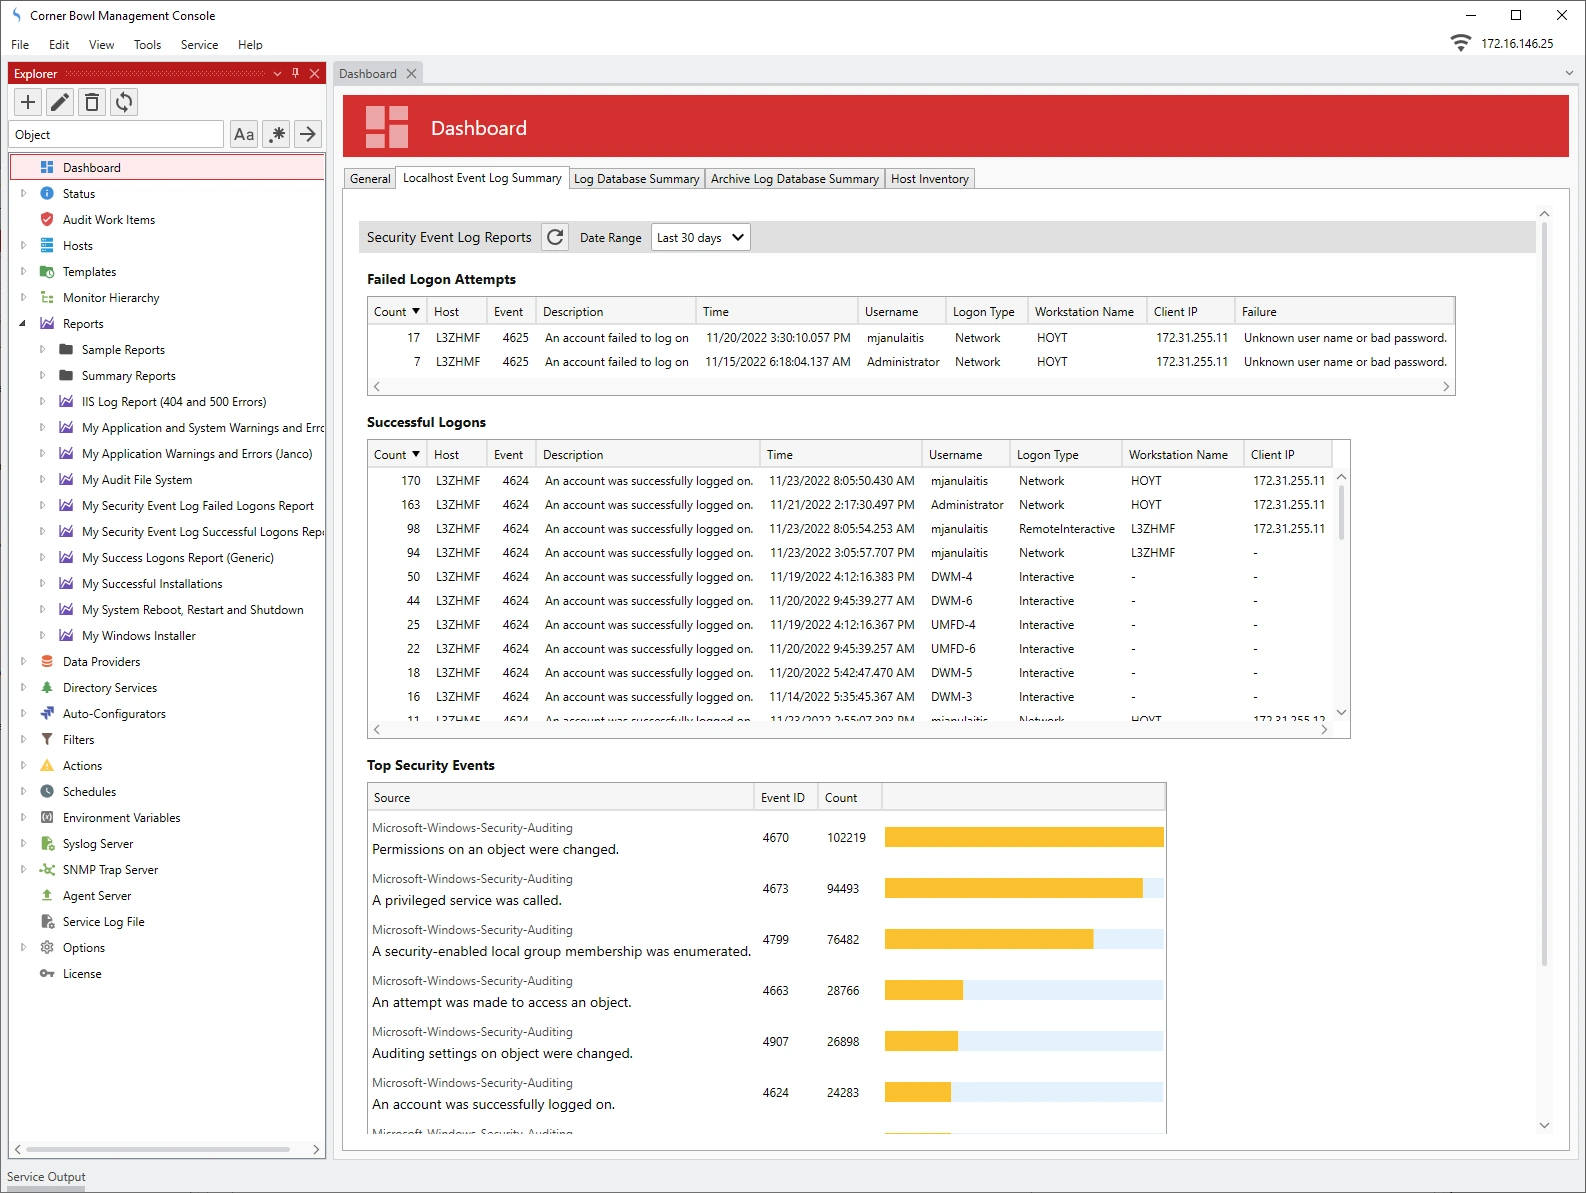This screenshot has width=1586, height=1193.
Task: Click the Edit pencil icon in Explorer
Action: 60,102
